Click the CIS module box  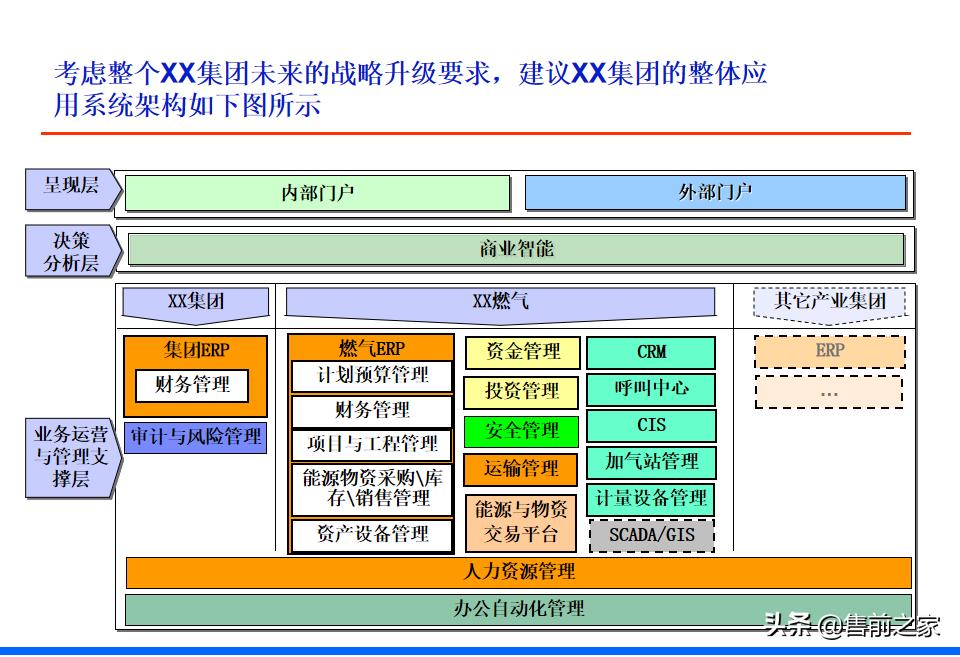click(651, 426)
